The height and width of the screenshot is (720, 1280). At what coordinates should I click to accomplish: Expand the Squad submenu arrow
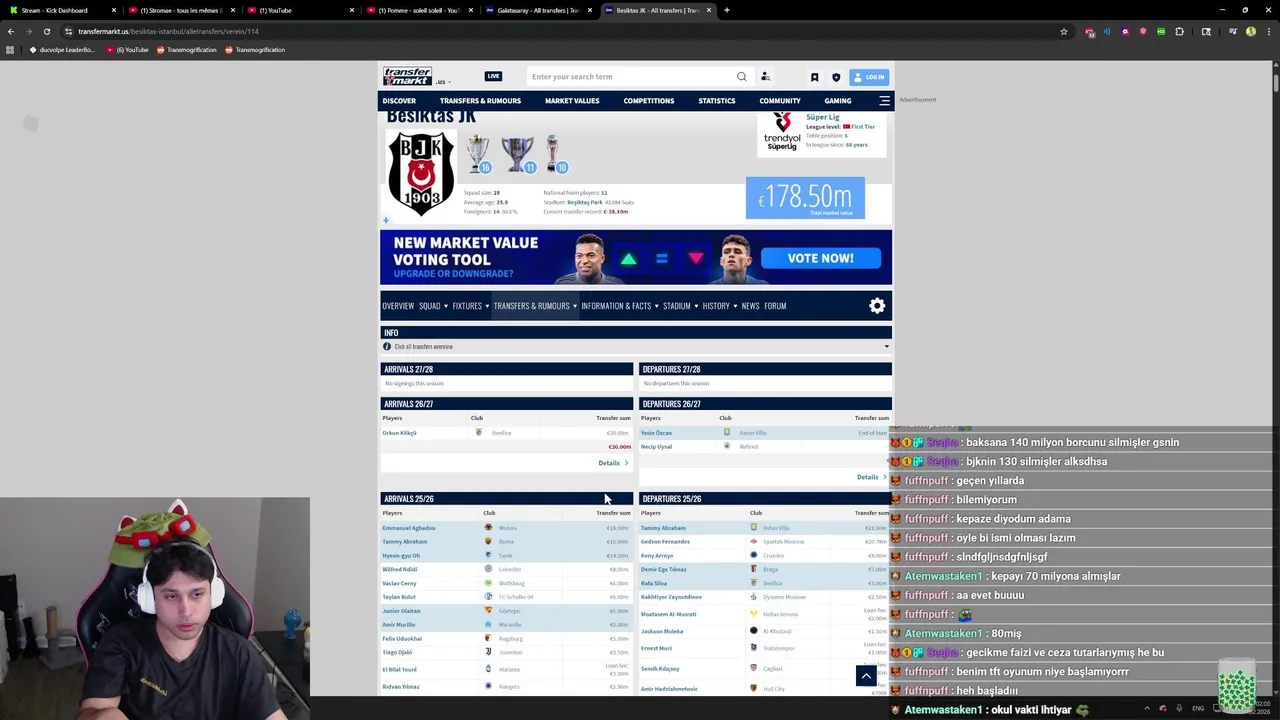pyautogui.click(x=444, y=306)
